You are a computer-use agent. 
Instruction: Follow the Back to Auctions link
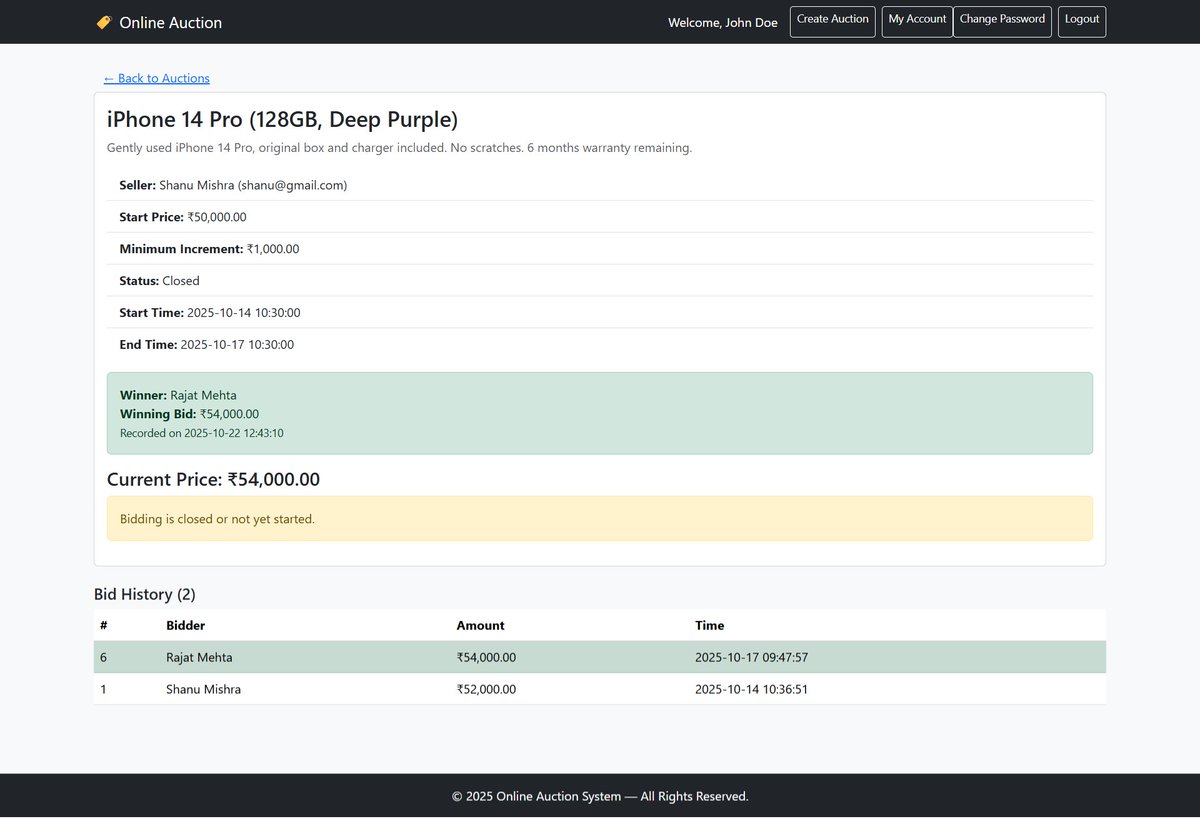[156, 78]
